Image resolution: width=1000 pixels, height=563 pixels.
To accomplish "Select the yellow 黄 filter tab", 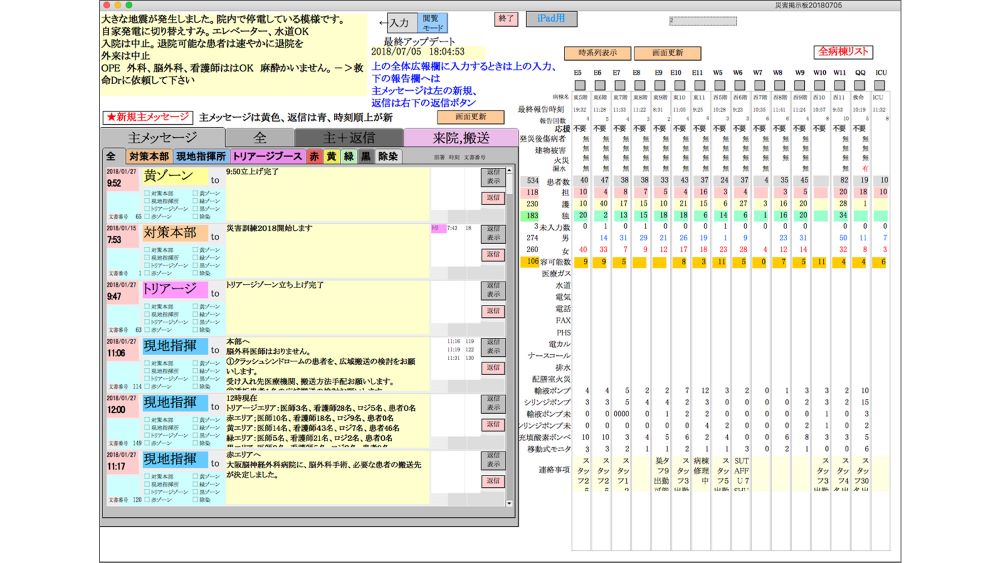I will (332, 156).
